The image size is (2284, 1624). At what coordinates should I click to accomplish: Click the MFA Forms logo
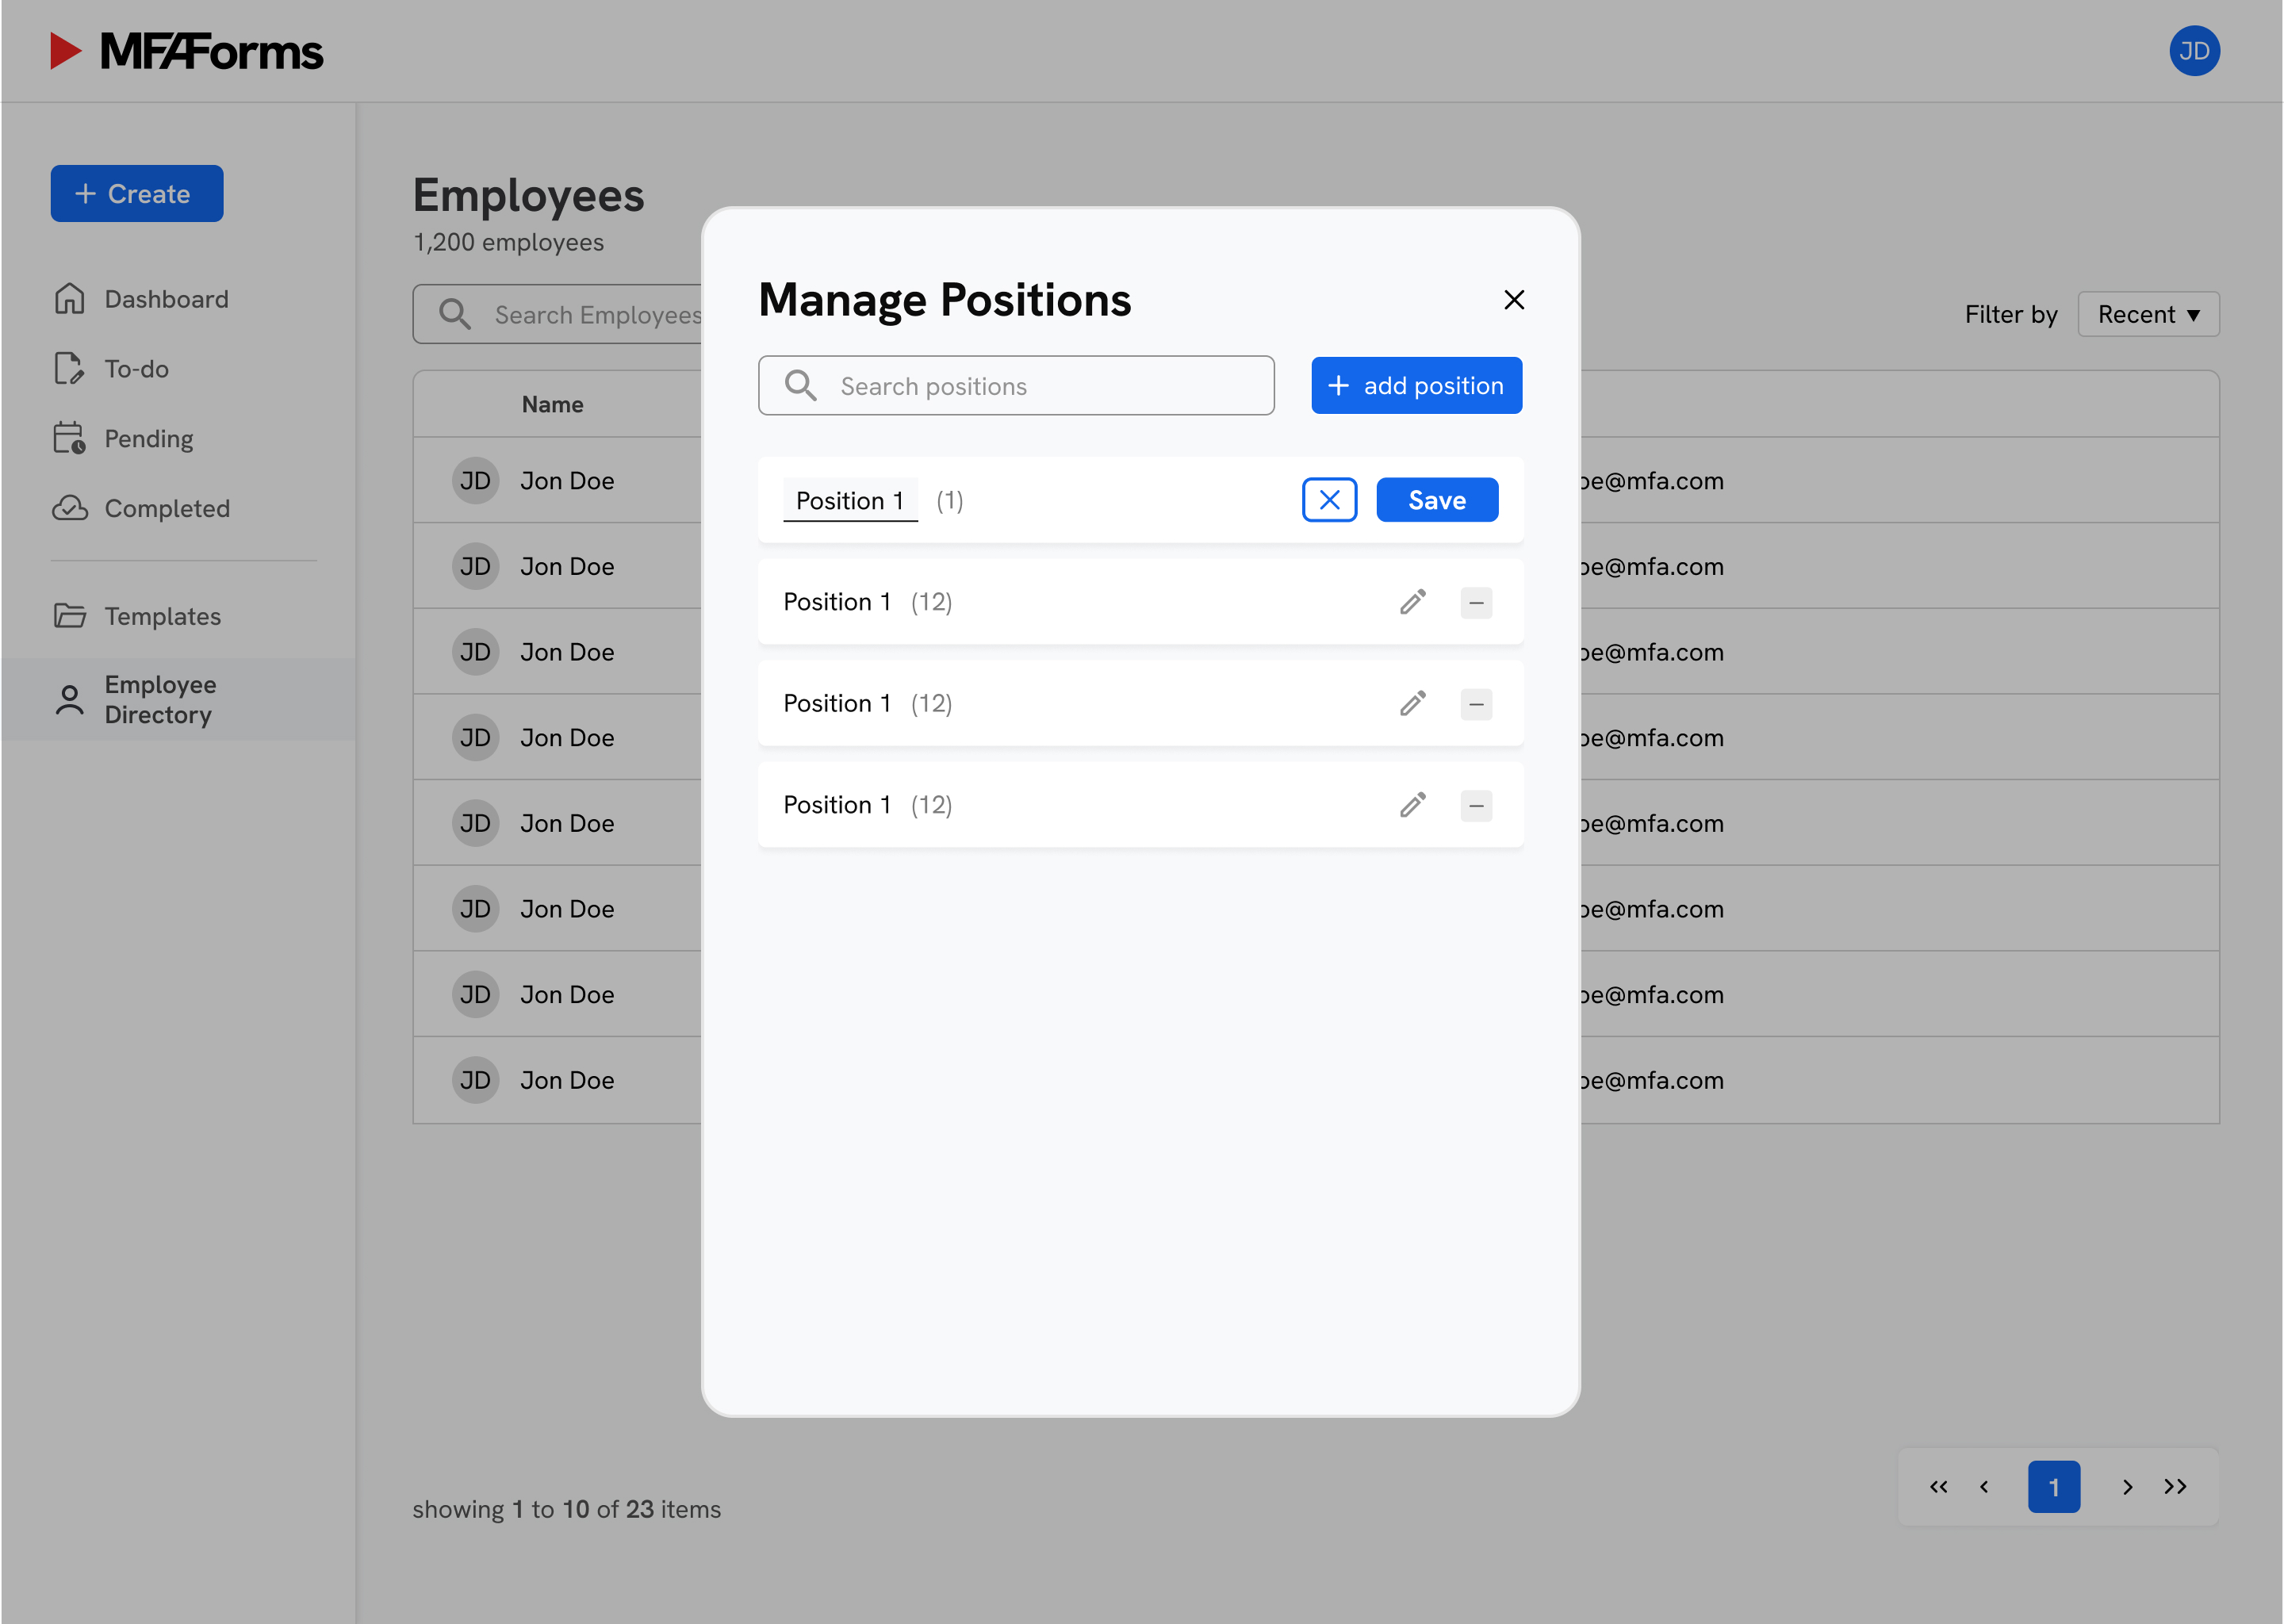tap(187, 51)
